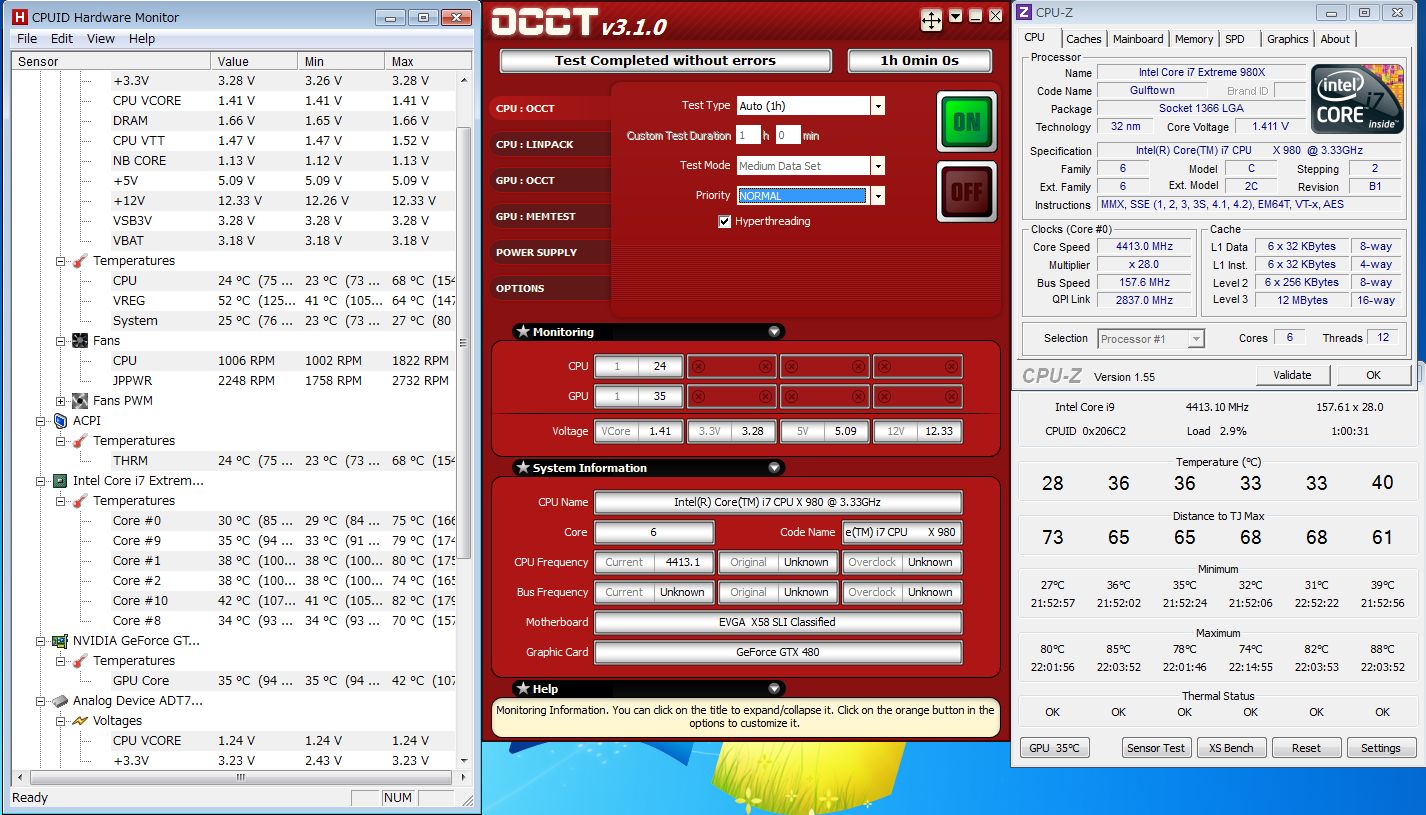1426x815 pixels.
Task: Switch to the Memory tab in CPU-Z
Action: coord(1194,39)
